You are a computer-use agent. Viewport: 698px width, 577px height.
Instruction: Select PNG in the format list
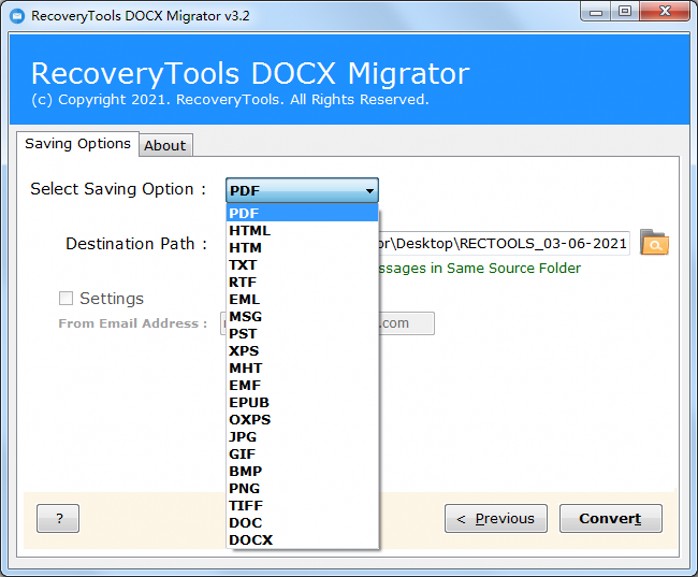[302, 488]
